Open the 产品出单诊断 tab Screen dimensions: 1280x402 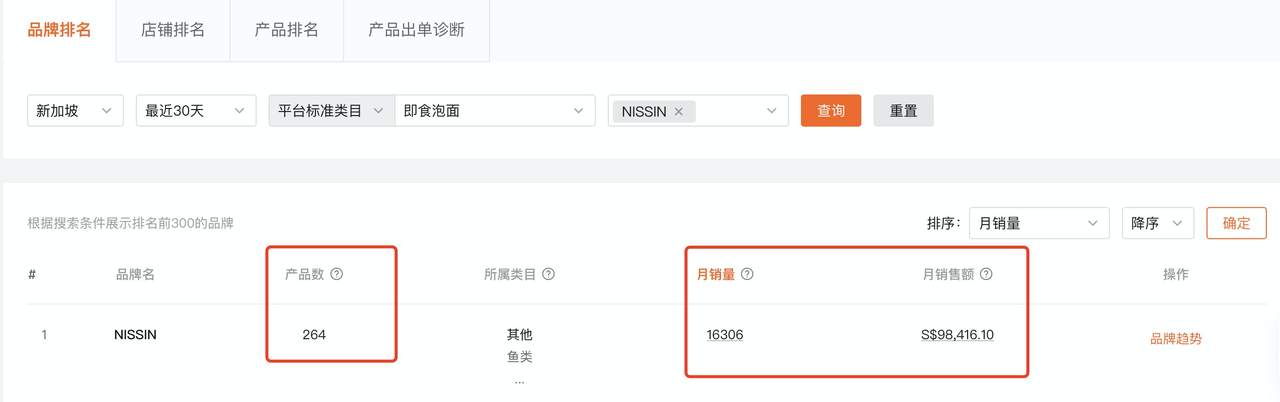click(x=417, y=30)
